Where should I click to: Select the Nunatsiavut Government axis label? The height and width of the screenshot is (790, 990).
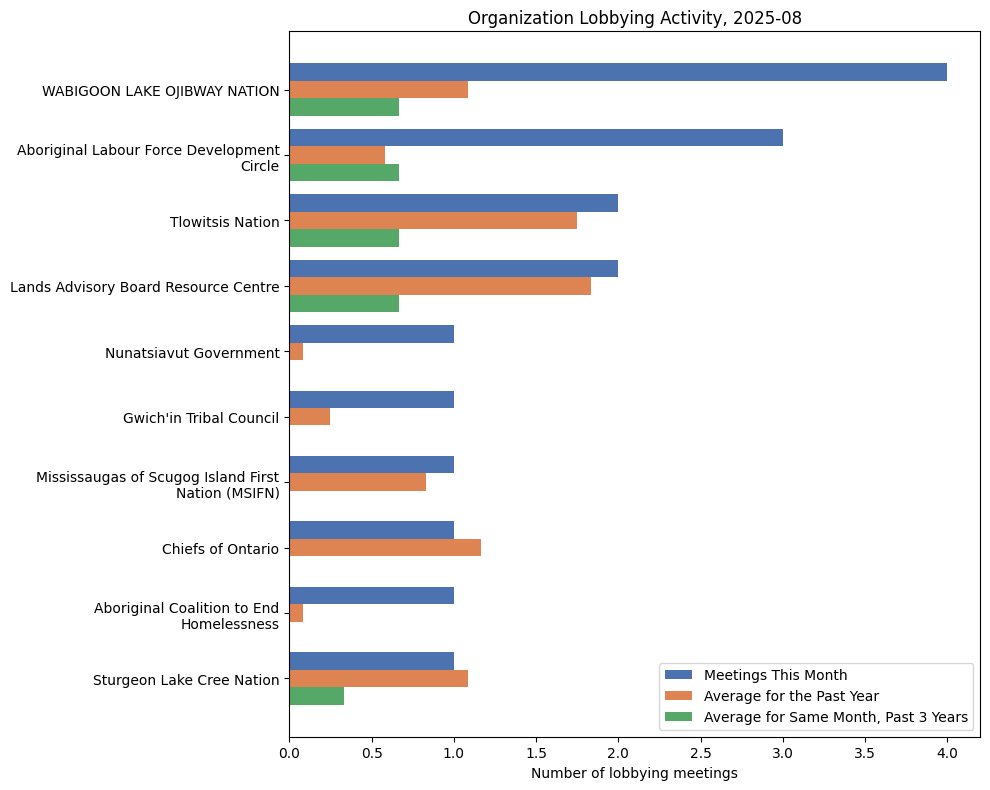(x=192, y=353)
